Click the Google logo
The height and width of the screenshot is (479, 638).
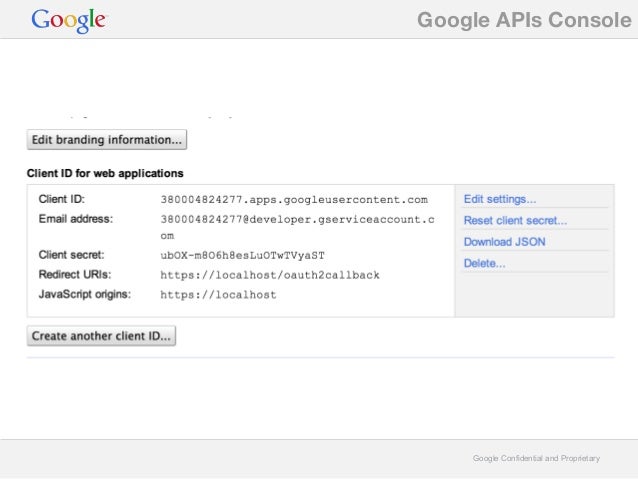[x=68, y=20]
